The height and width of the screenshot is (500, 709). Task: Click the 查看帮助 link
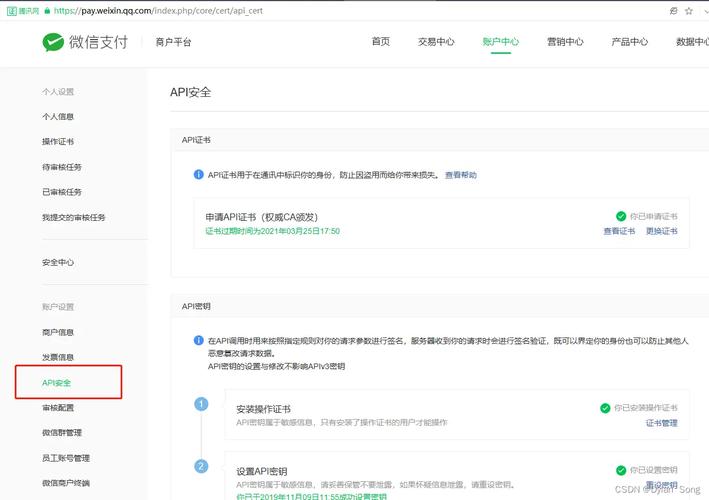tap(461, 175)
